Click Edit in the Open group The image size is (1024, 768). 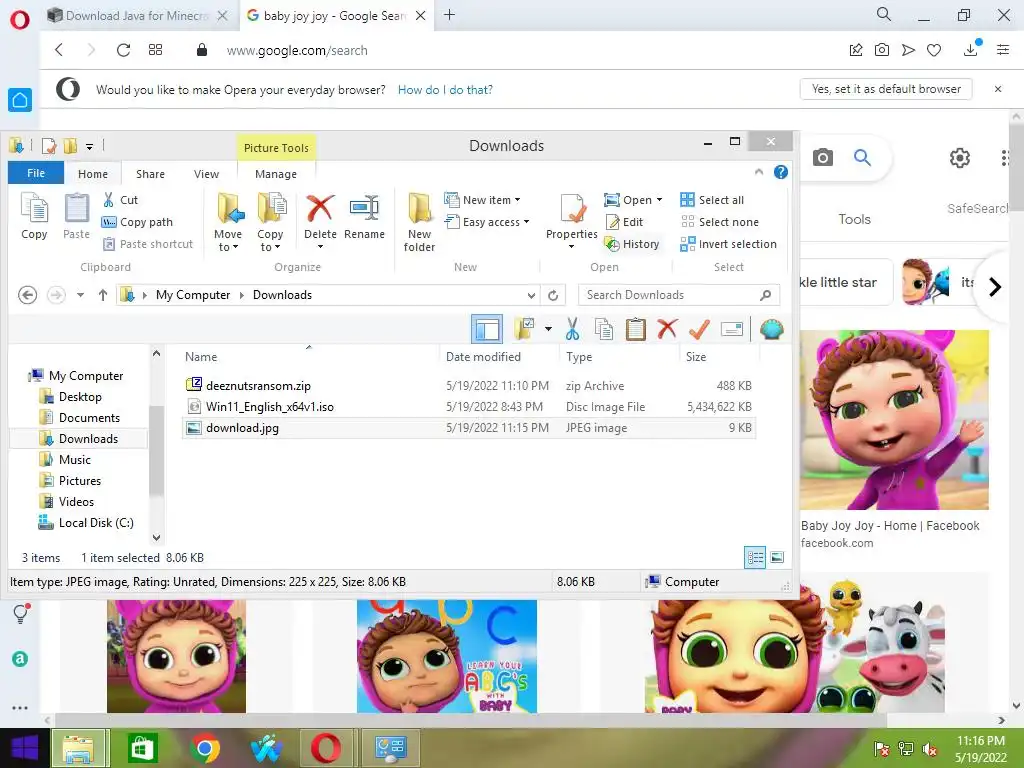[625, 222]
